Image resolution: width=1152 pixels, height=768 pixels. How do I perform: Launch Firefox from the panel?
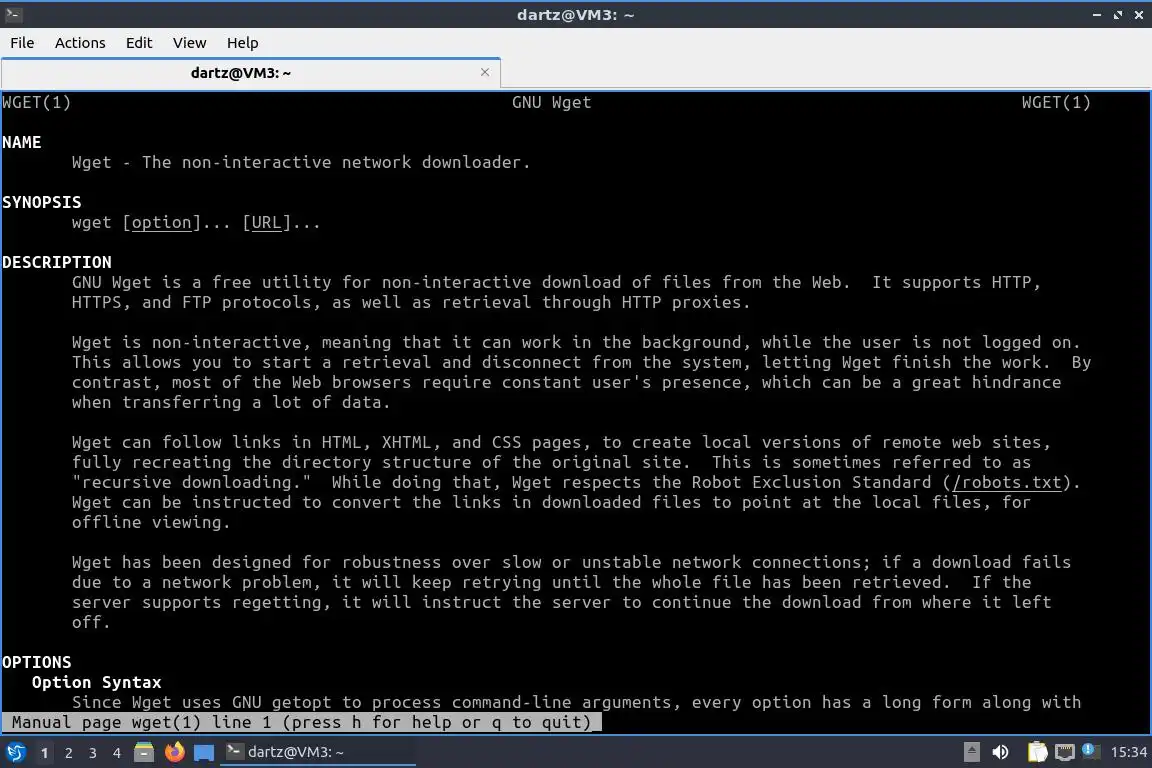pyautogui.click(x=174, y=753)
